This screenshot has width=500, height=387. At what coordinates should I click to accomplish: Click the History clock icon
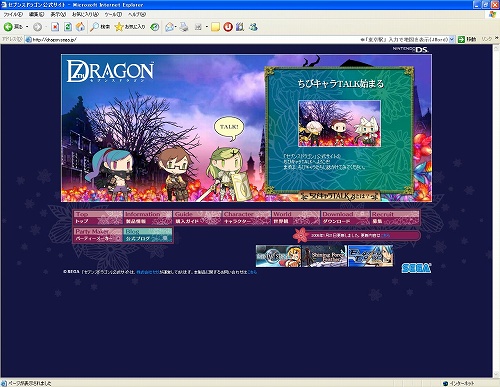click(x=154, y=27)
